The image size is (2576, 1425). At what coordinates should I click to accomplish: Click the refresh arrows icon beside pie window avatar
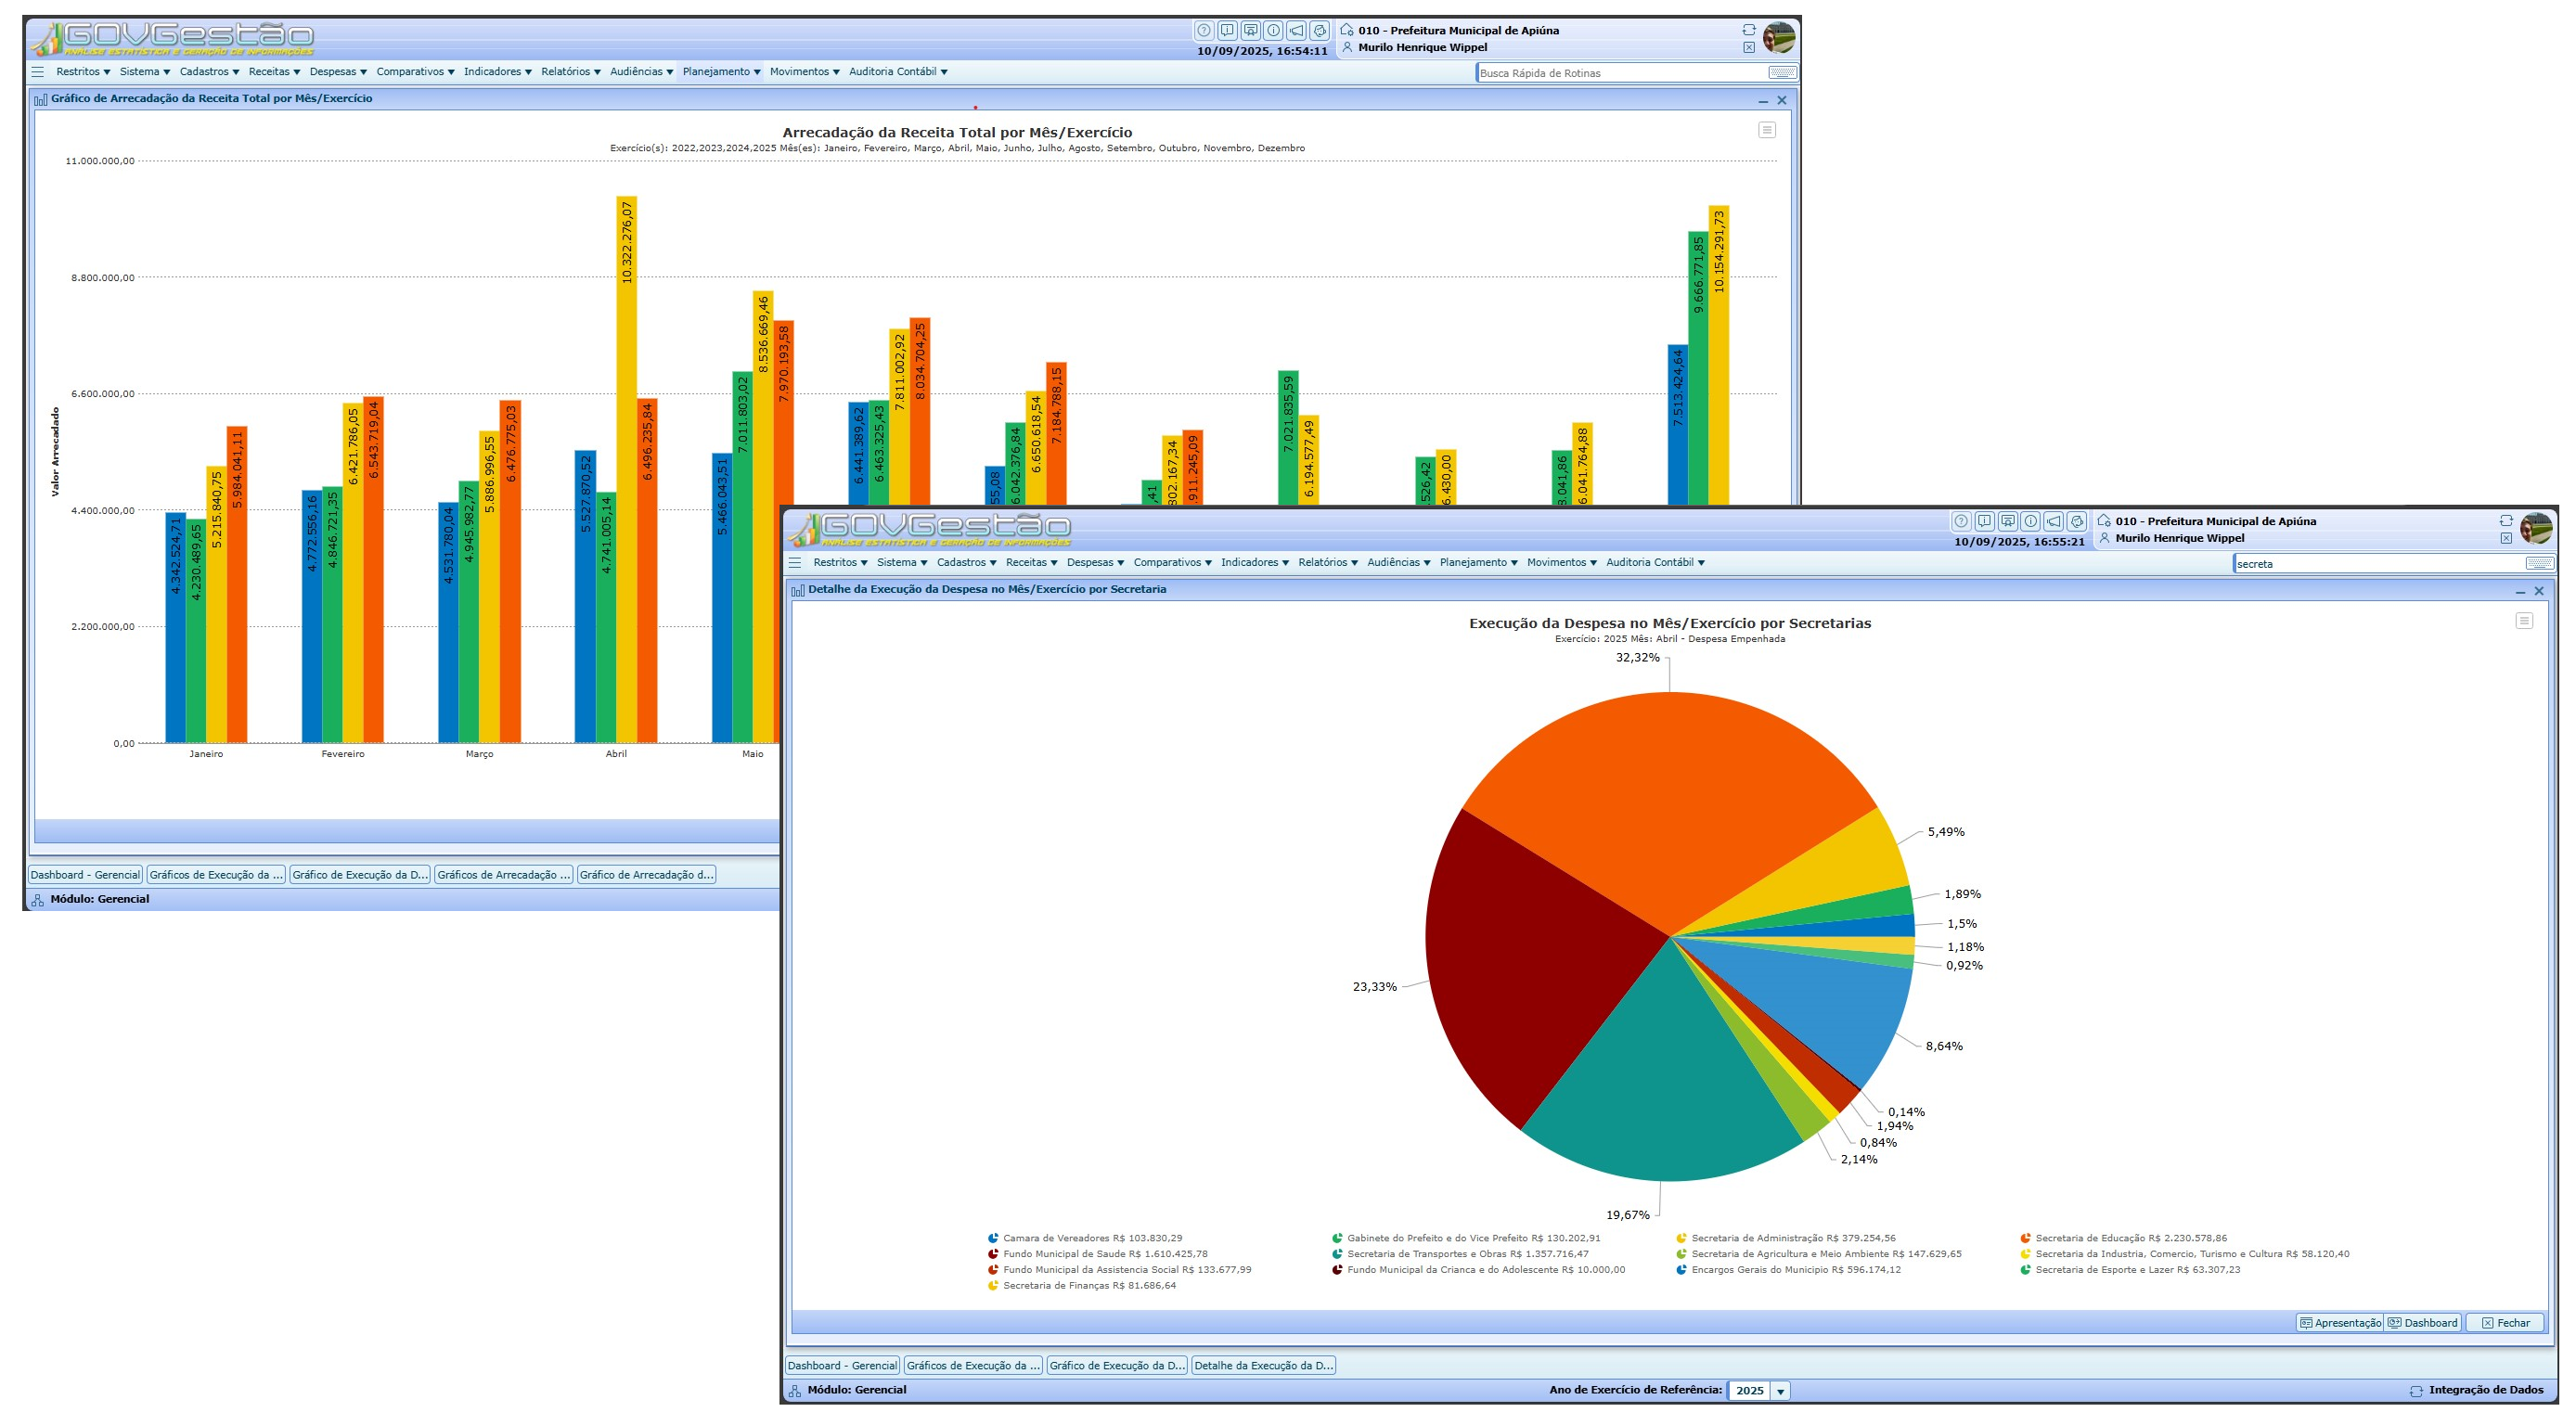[x=2506, y=521]
